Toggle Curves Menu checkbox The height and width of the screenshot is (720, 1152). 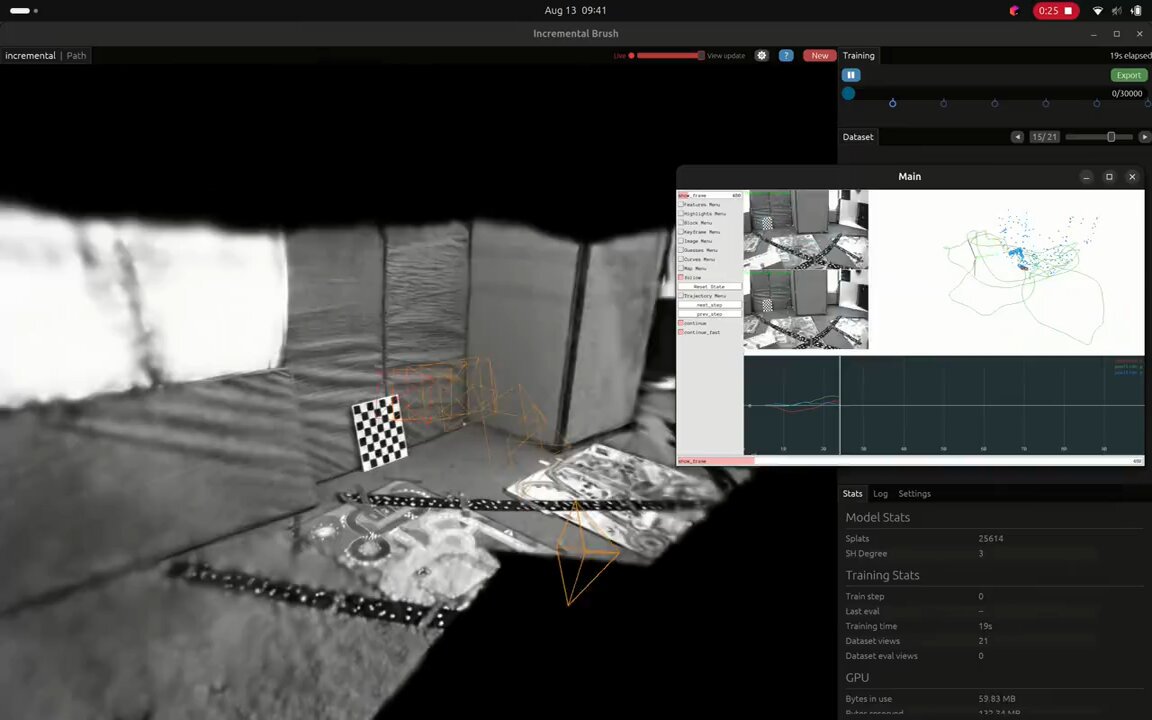(x=681, y=259)
